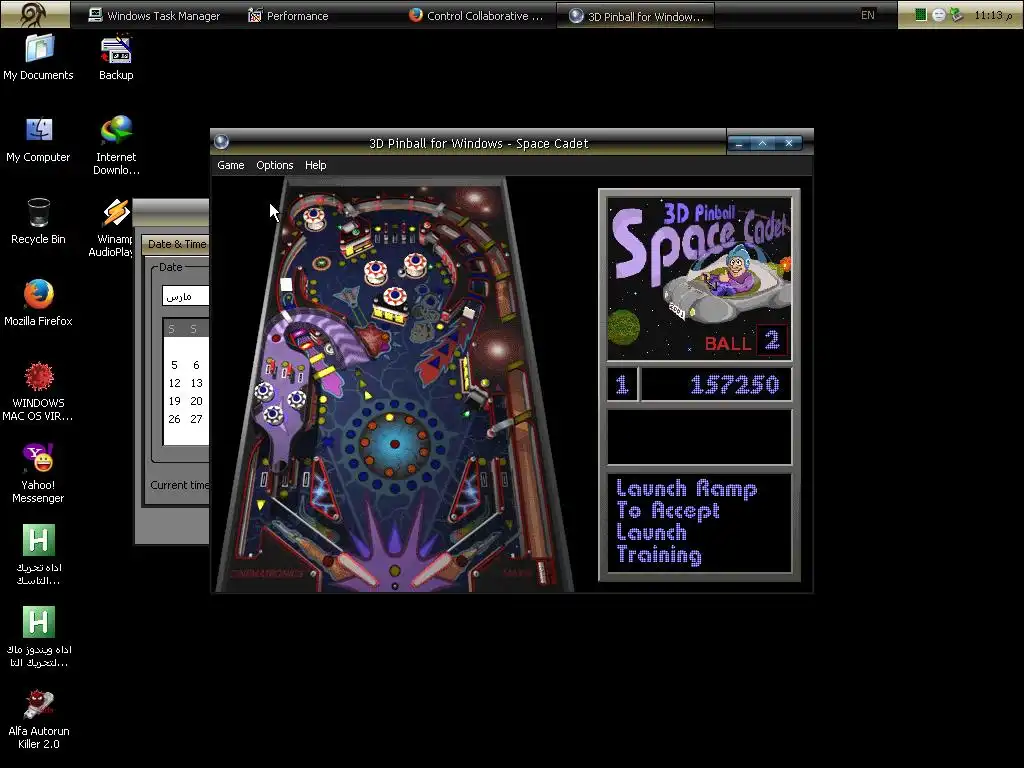Select the upper green H tool icon
Viewport: 1024px width, 768px height.
tap(39, 555)
